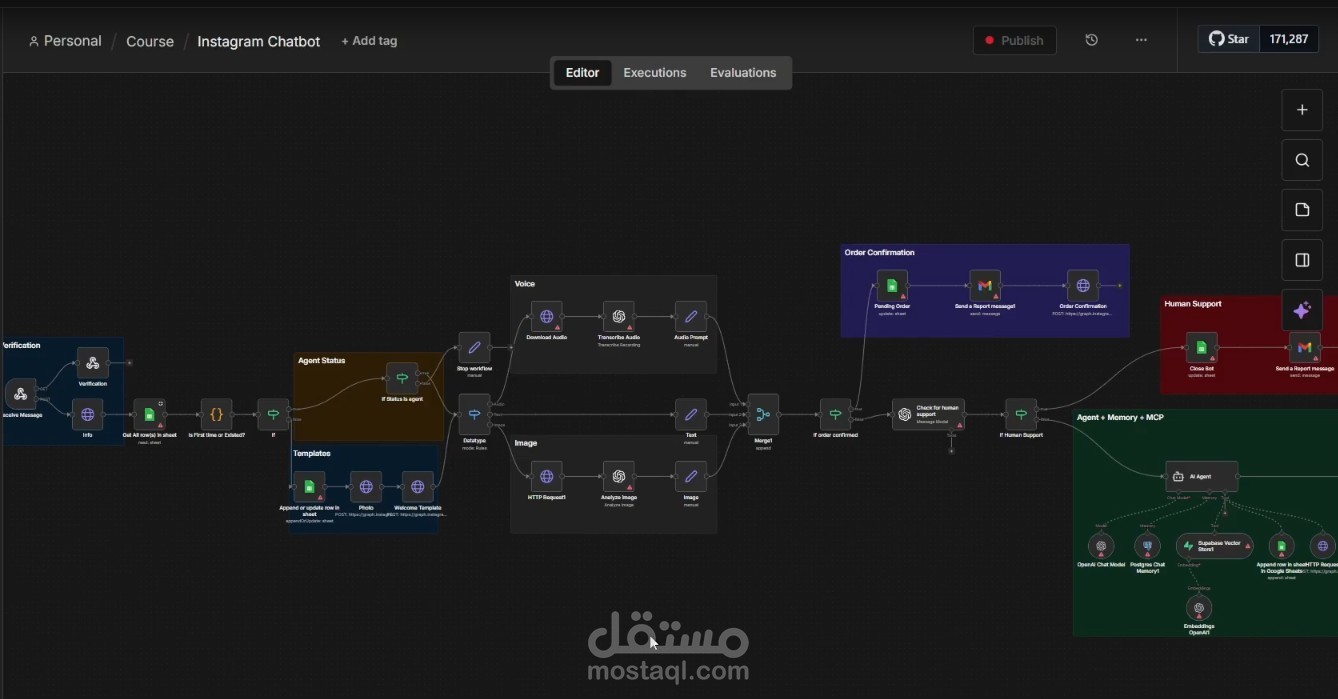Select the Stop workflow node

pyautogui.click(x=474, y=348)
